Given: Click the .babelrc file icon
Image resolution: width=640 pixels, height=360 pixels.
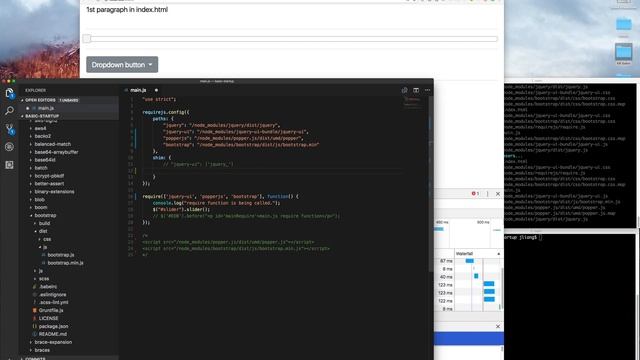Looking at the screenshot, I should [x=35, y=287].
